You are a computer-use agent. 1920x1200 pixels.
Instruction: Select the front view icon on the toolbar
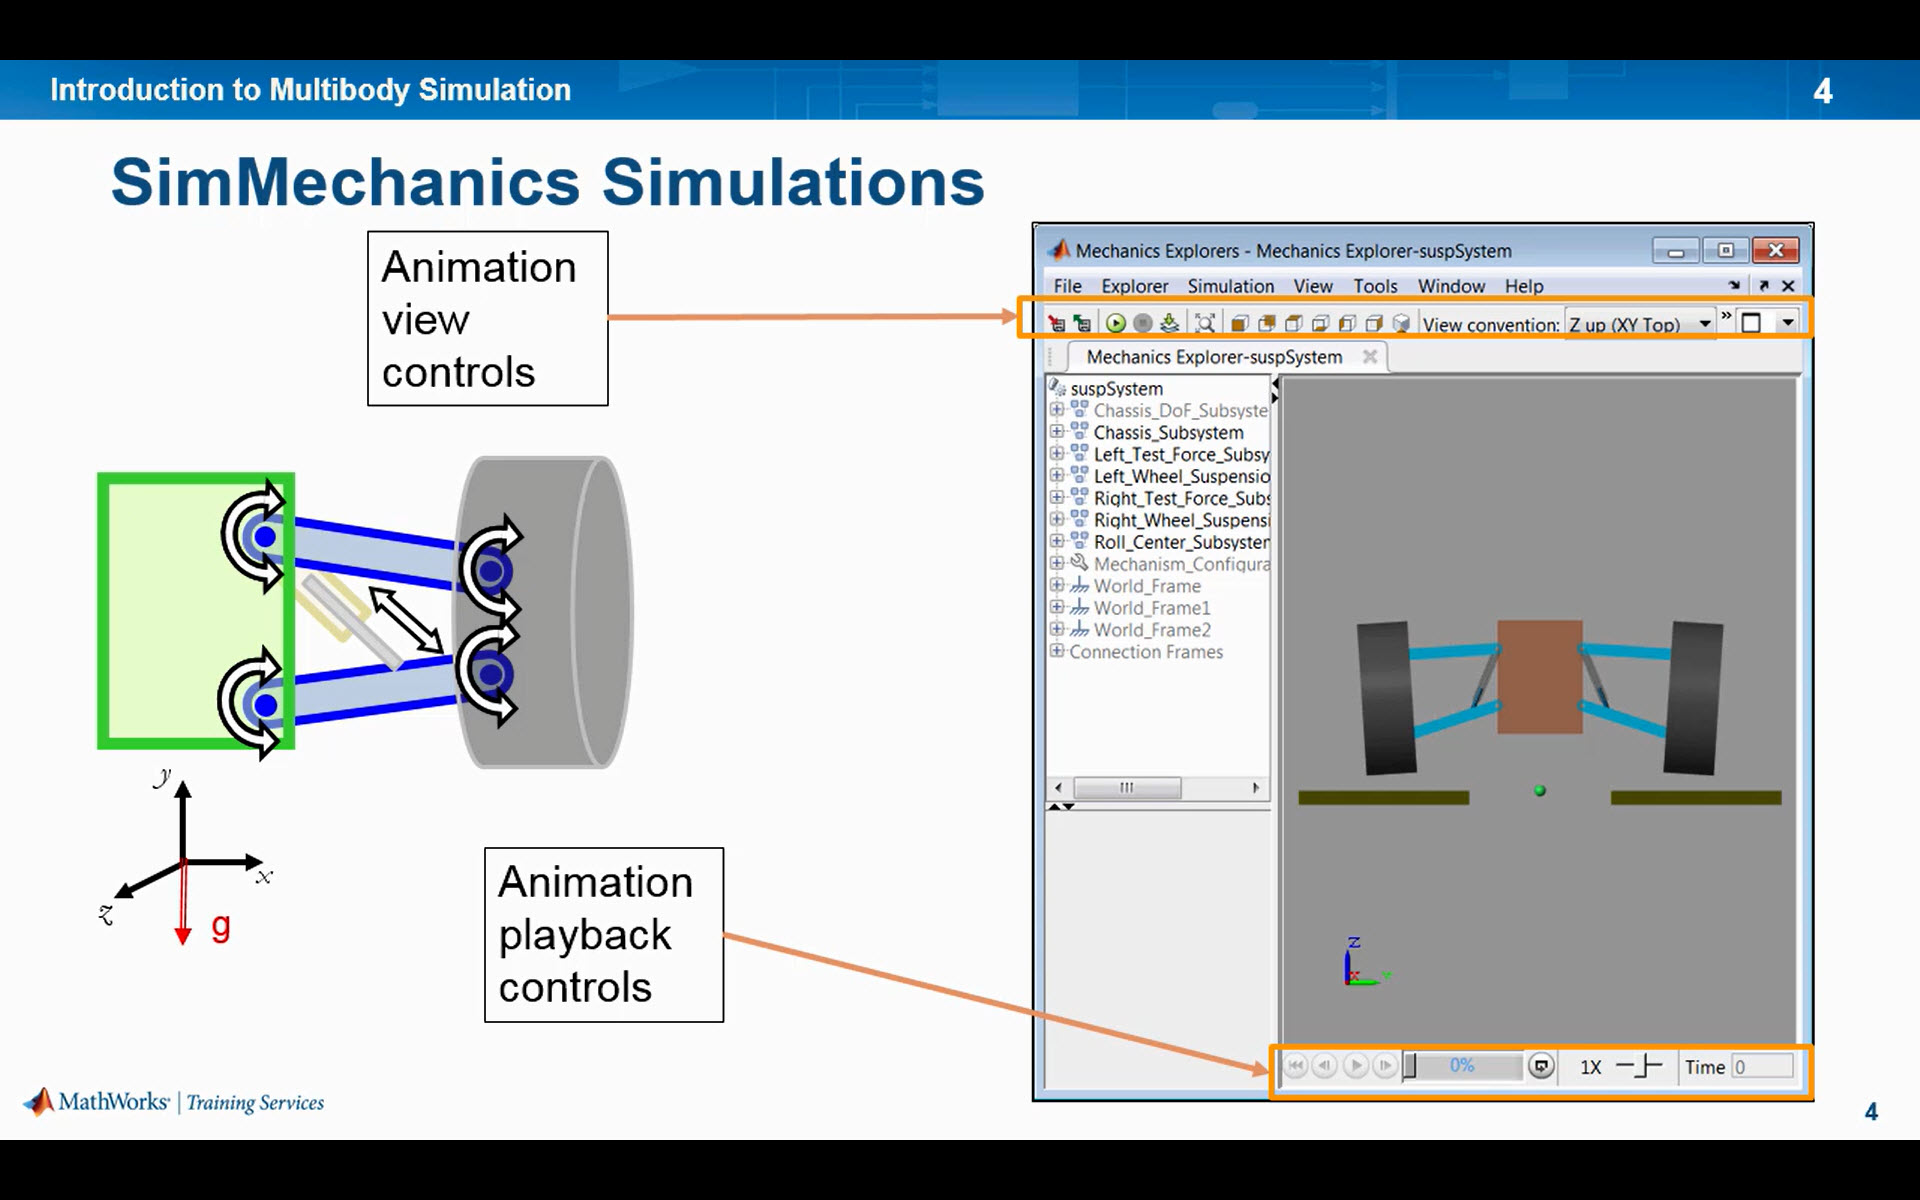[1239, 322]
